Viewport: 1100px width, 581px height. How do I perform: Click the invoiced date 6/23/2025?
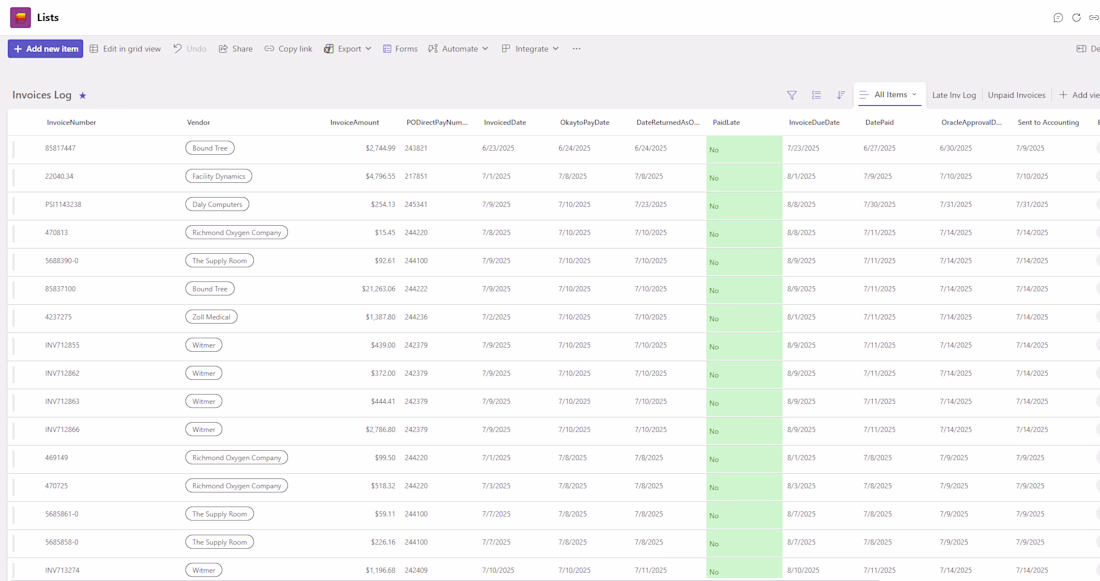click(498, 148)
